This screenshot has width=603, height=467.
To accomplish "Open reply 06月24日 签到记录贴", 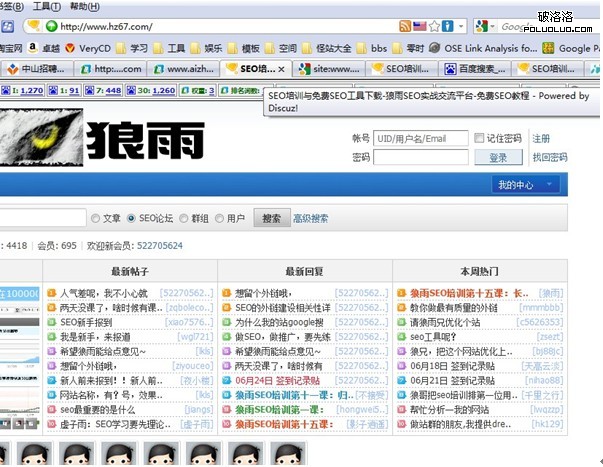I will click(x=278, y=381).
